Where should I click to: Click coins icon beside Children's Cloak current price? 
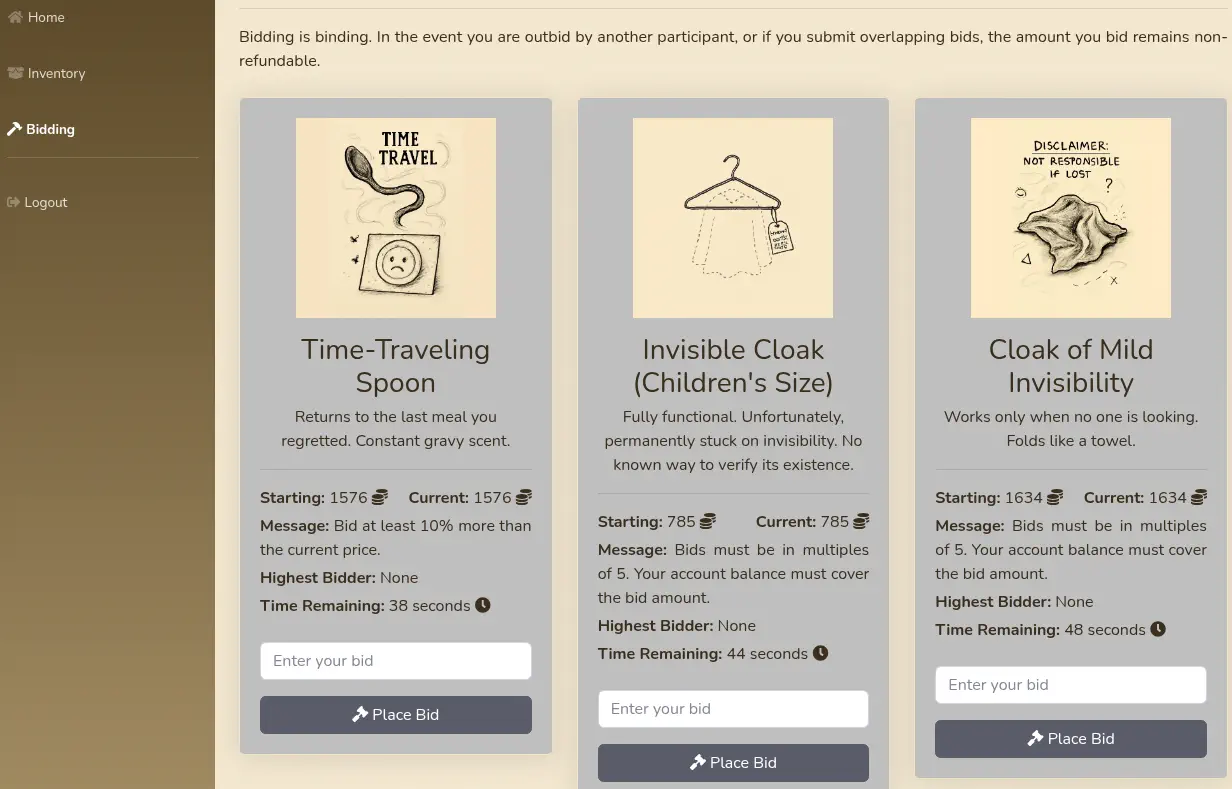(x=861, y=521)
